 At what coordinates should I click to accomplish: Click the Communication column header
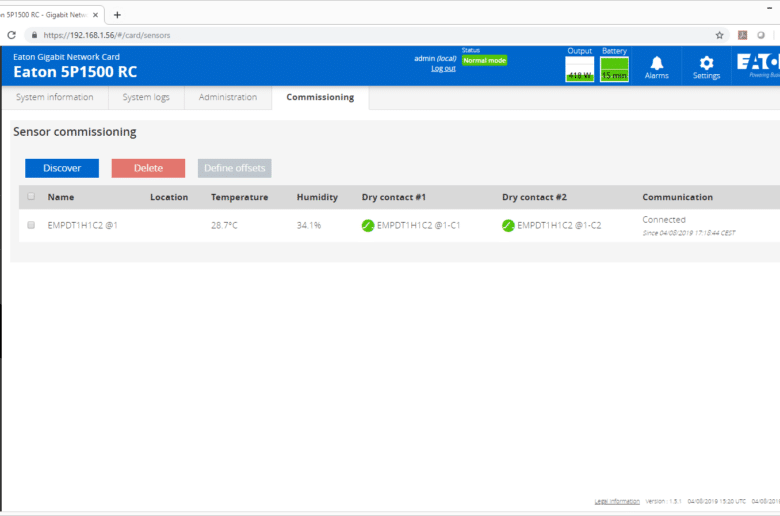678,197
